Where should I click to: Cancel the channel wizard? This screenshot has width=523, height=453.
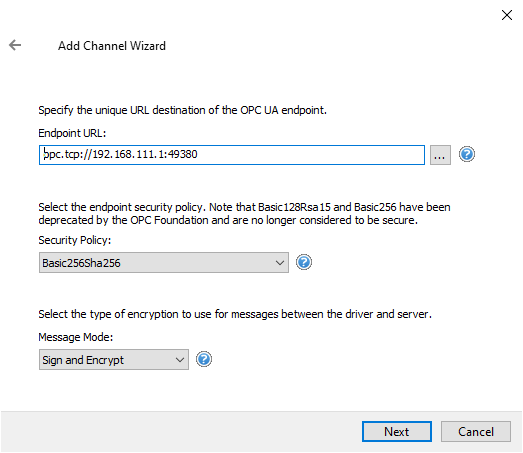[476, 432]
